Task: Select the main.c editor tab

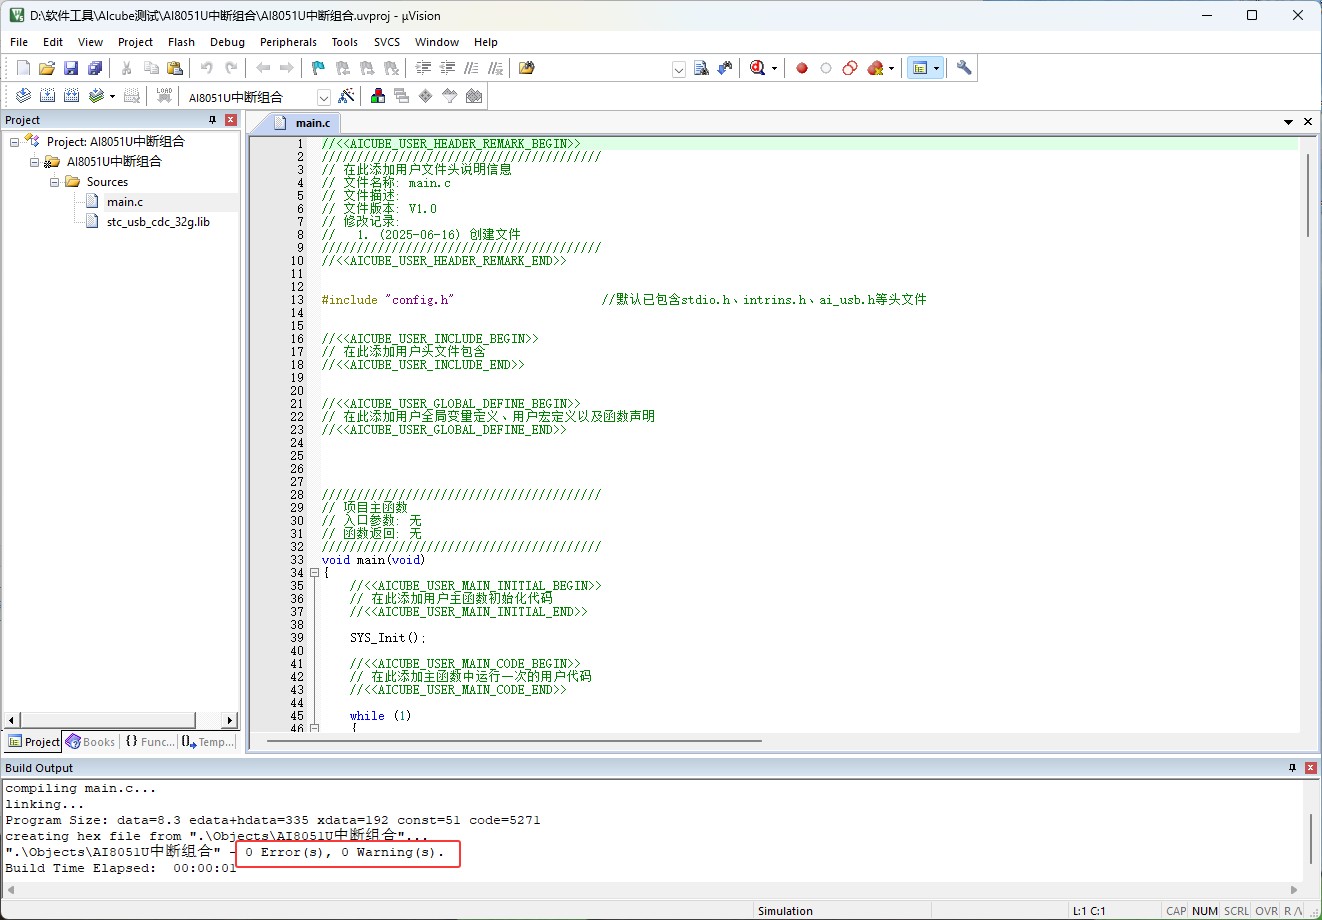Action: [x=303, y=123]
